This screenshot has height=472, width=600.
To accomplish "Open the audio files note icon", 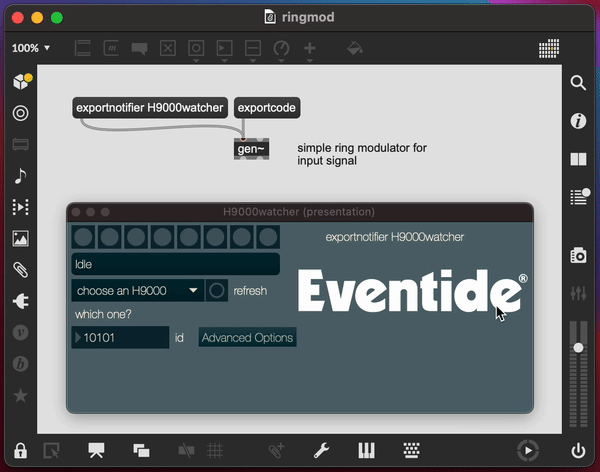I will 20,176.
